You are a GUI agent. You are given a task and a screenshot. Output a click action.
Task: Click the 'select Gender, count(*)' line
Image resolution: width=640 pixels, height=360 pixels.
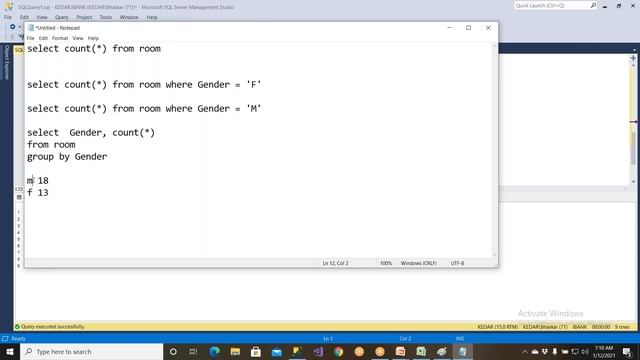tap(91, 133)
